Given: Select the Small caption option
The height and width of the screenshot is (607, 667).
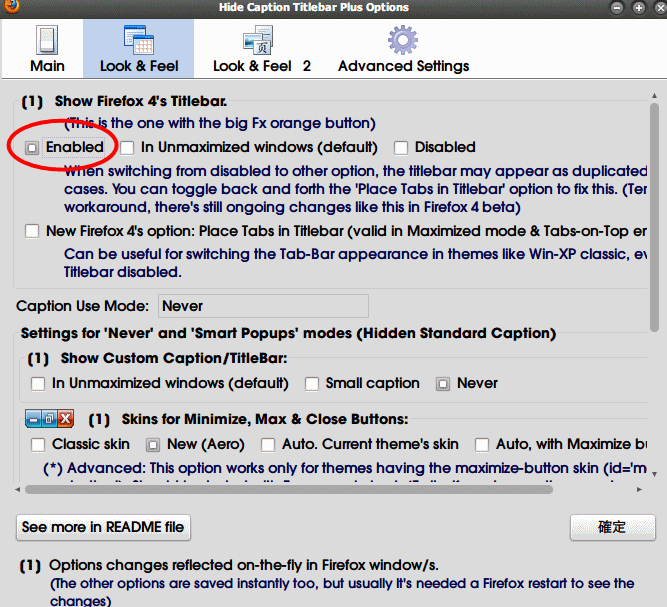Looking at the screenshot, I should pos(313,384).
